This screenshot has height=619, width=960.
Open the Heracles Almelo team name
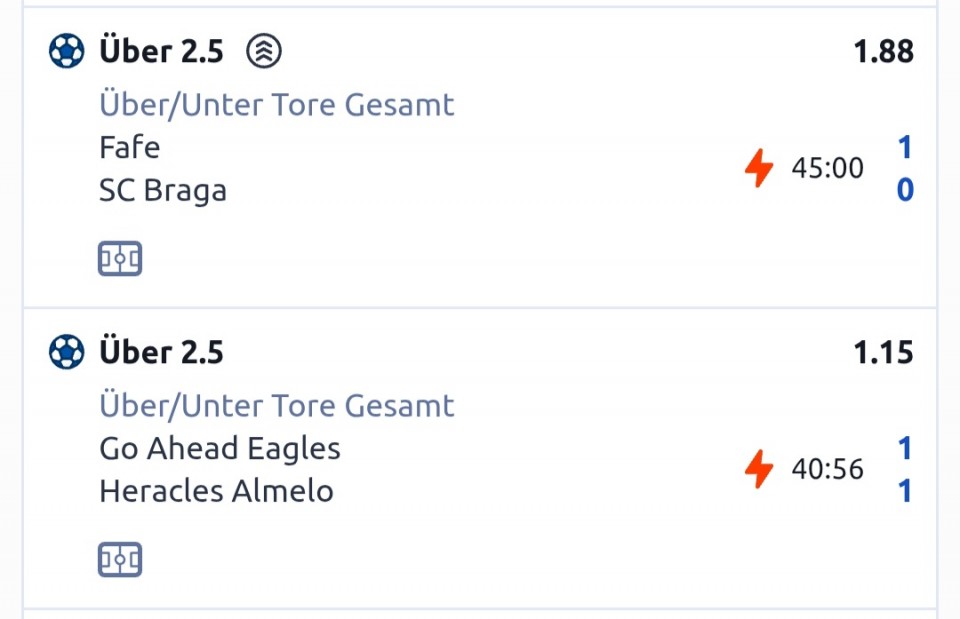[x=216, y=491]
